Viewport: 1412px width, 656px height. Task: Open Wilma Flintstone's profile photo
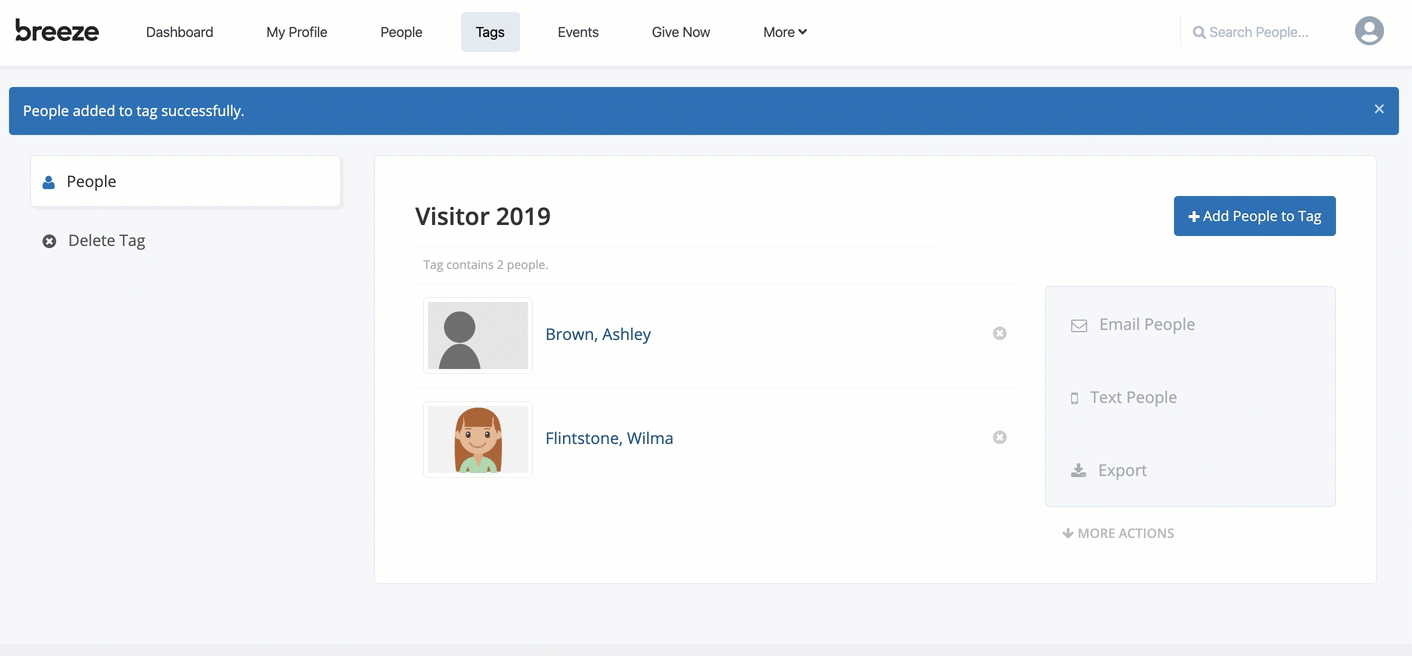point(478,439)
